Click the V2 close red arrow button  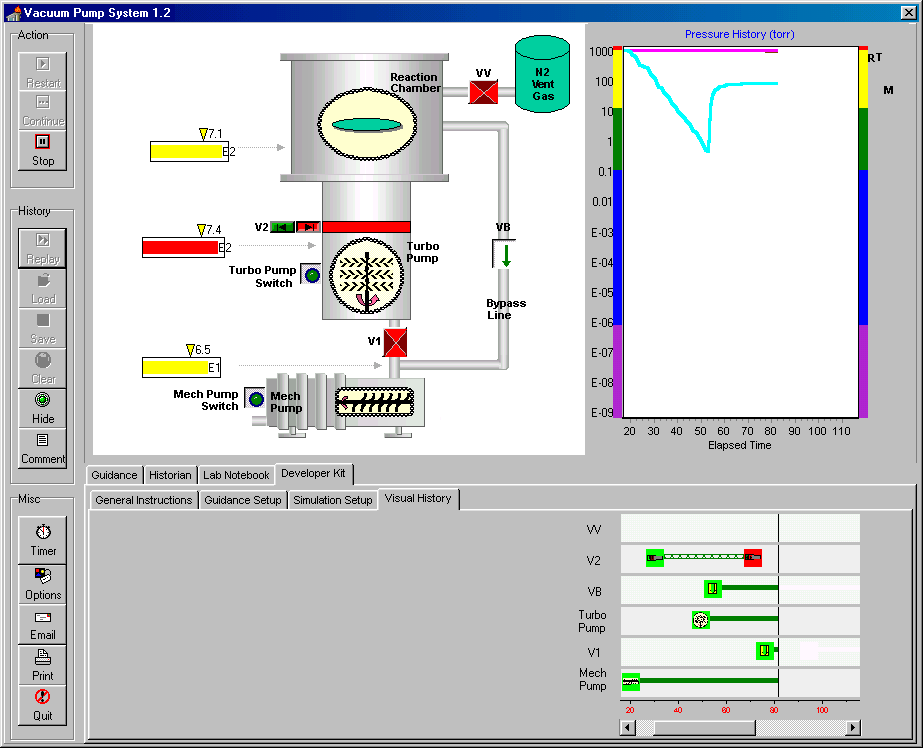click(308, 227)
